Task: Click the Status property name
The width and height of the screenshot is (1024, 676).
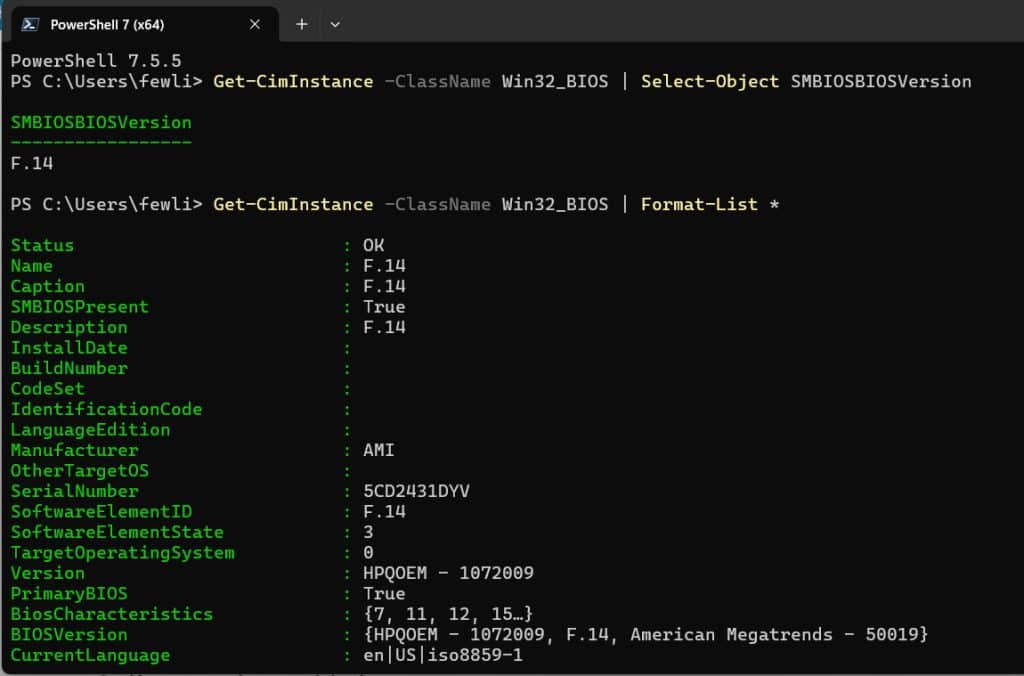Action: (x=42, y=246)
